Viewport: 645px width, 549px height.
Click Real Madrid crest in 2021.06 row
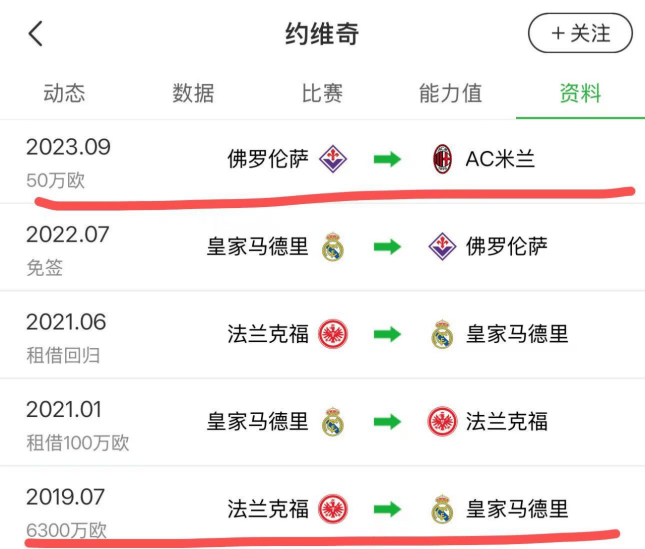[442, 335]
